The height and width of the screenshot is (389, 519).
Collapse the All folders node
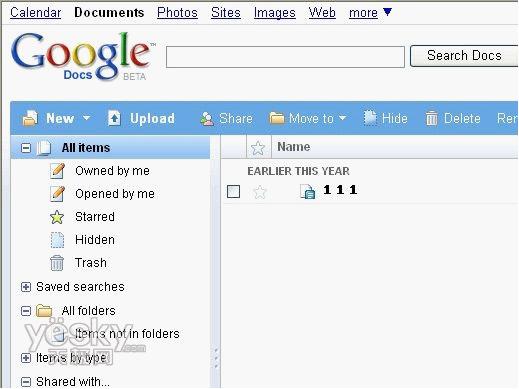(26, 311)
